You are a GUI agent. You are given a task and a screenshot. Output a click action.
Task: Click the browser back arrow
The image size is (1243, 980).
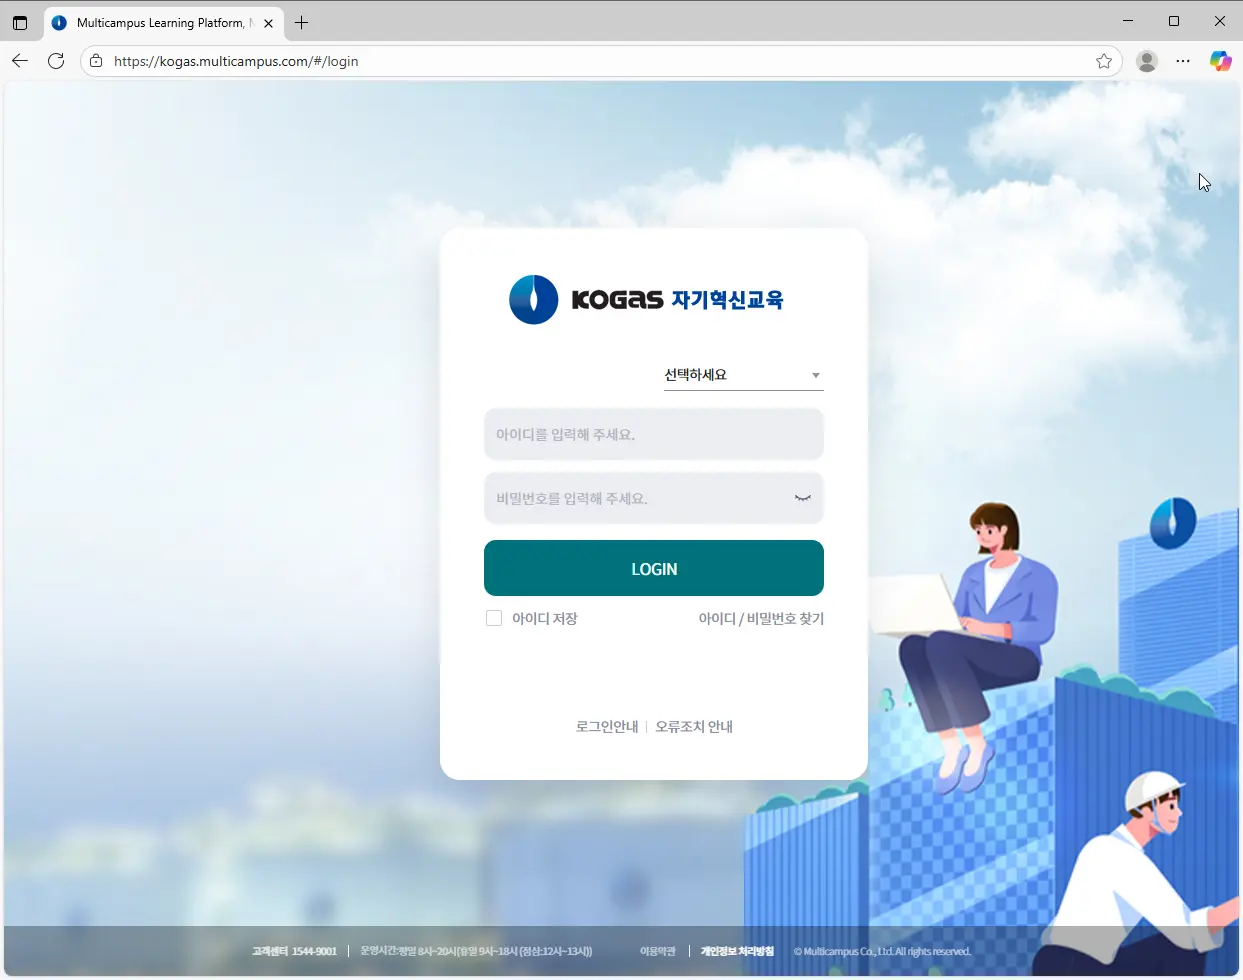tap(20, 61)
